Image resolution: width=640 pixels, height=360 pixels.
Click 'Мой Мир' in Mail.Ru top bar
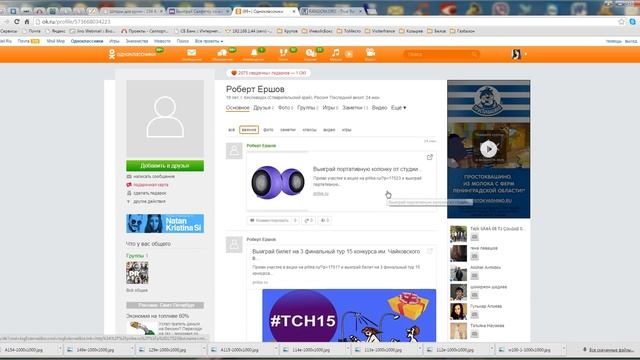[56, 41]
